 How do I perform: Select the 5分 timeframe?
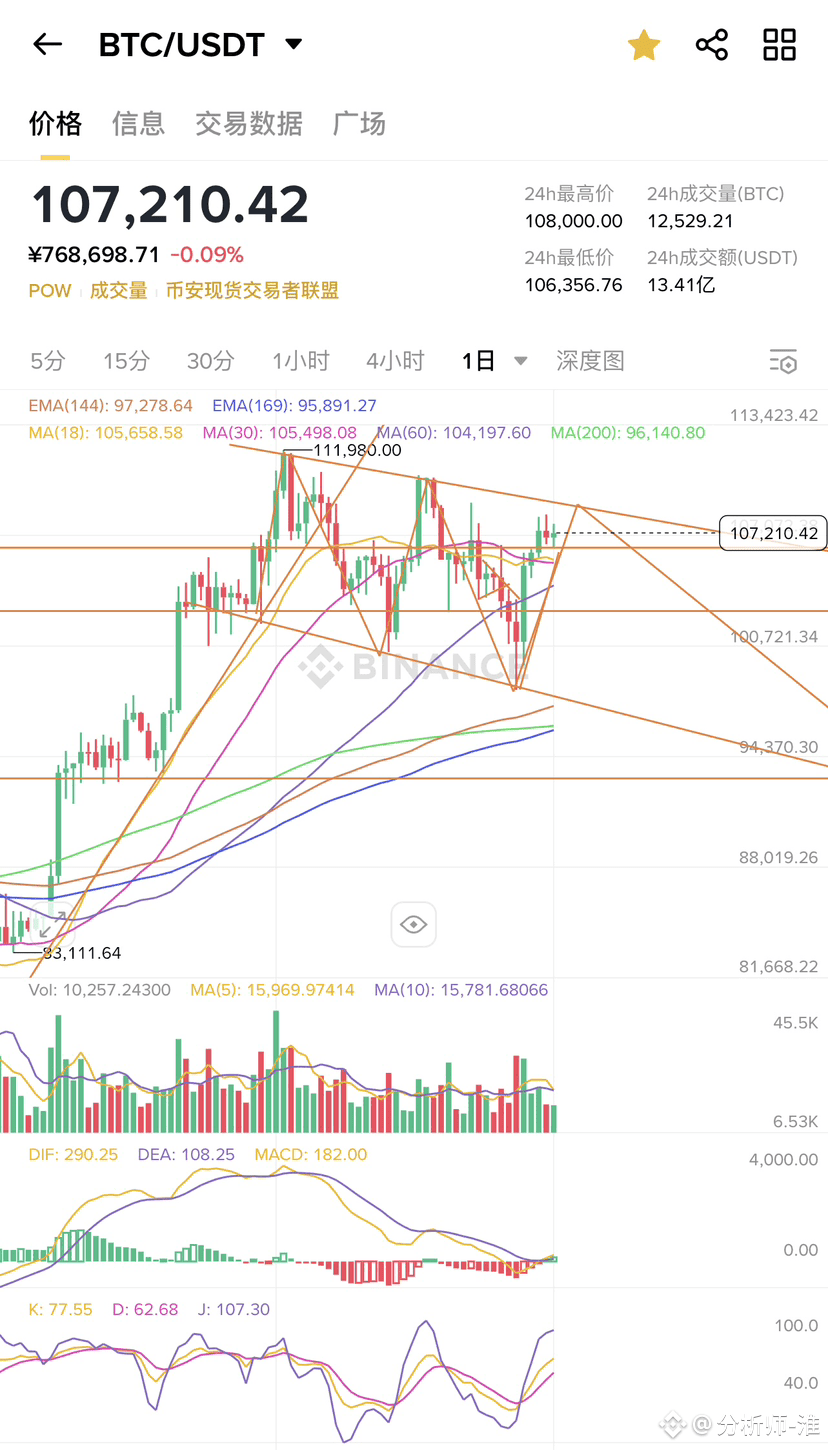(48, 361)
